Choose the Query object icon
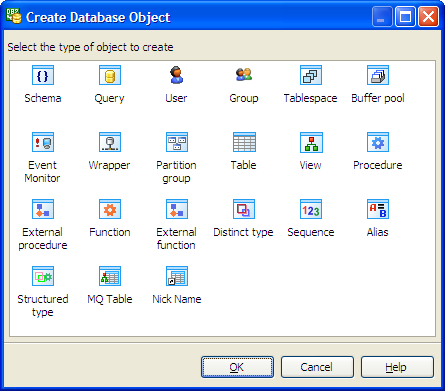445x391 pixels. click(110, 75)
